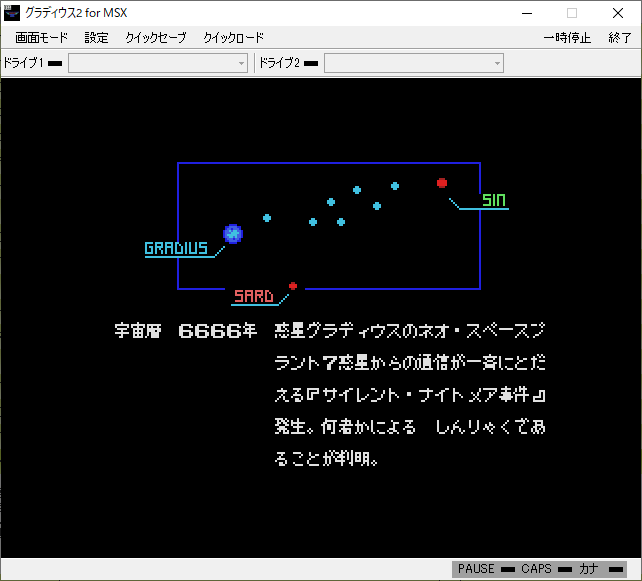Click the ドライブ1 activity indicator
This screenshot has height=581, width=642.
tap(55, 63)
